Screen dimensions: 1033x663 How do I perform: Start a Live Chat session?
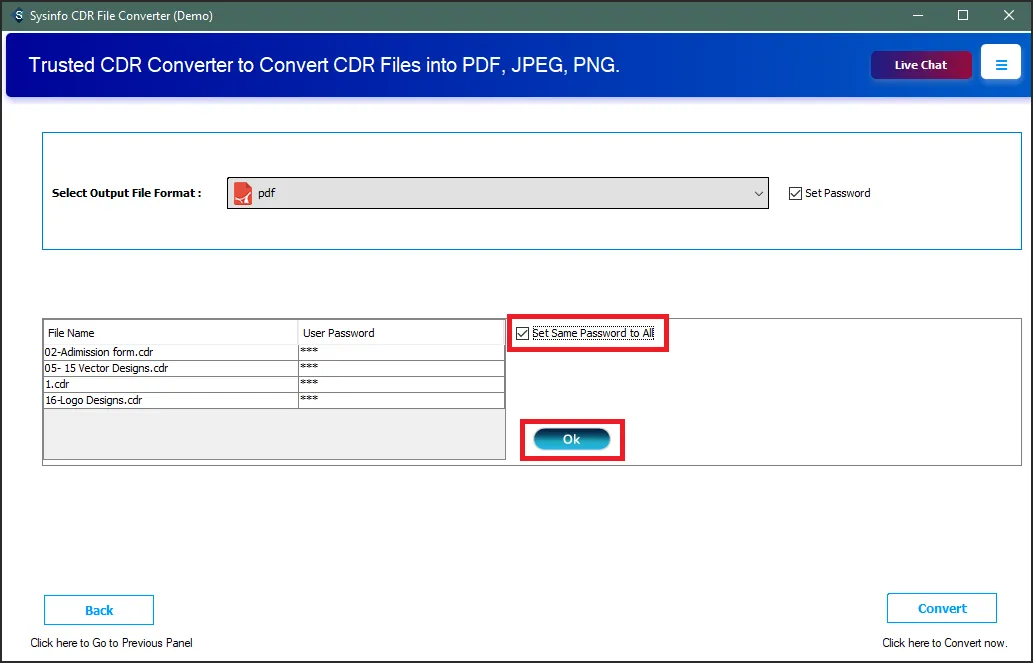921,65
